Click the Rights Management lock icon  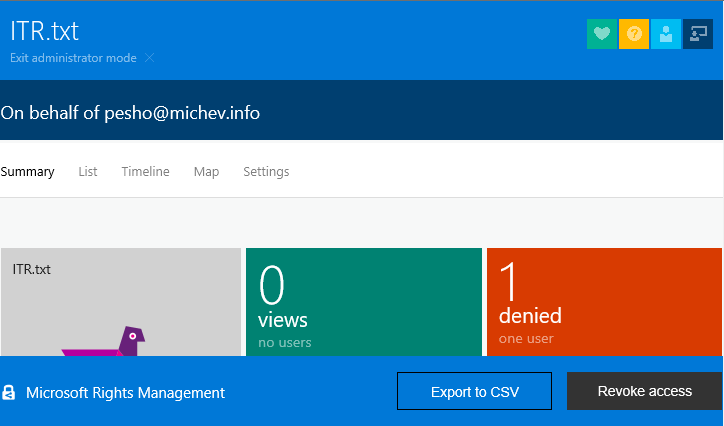[9, 392]
